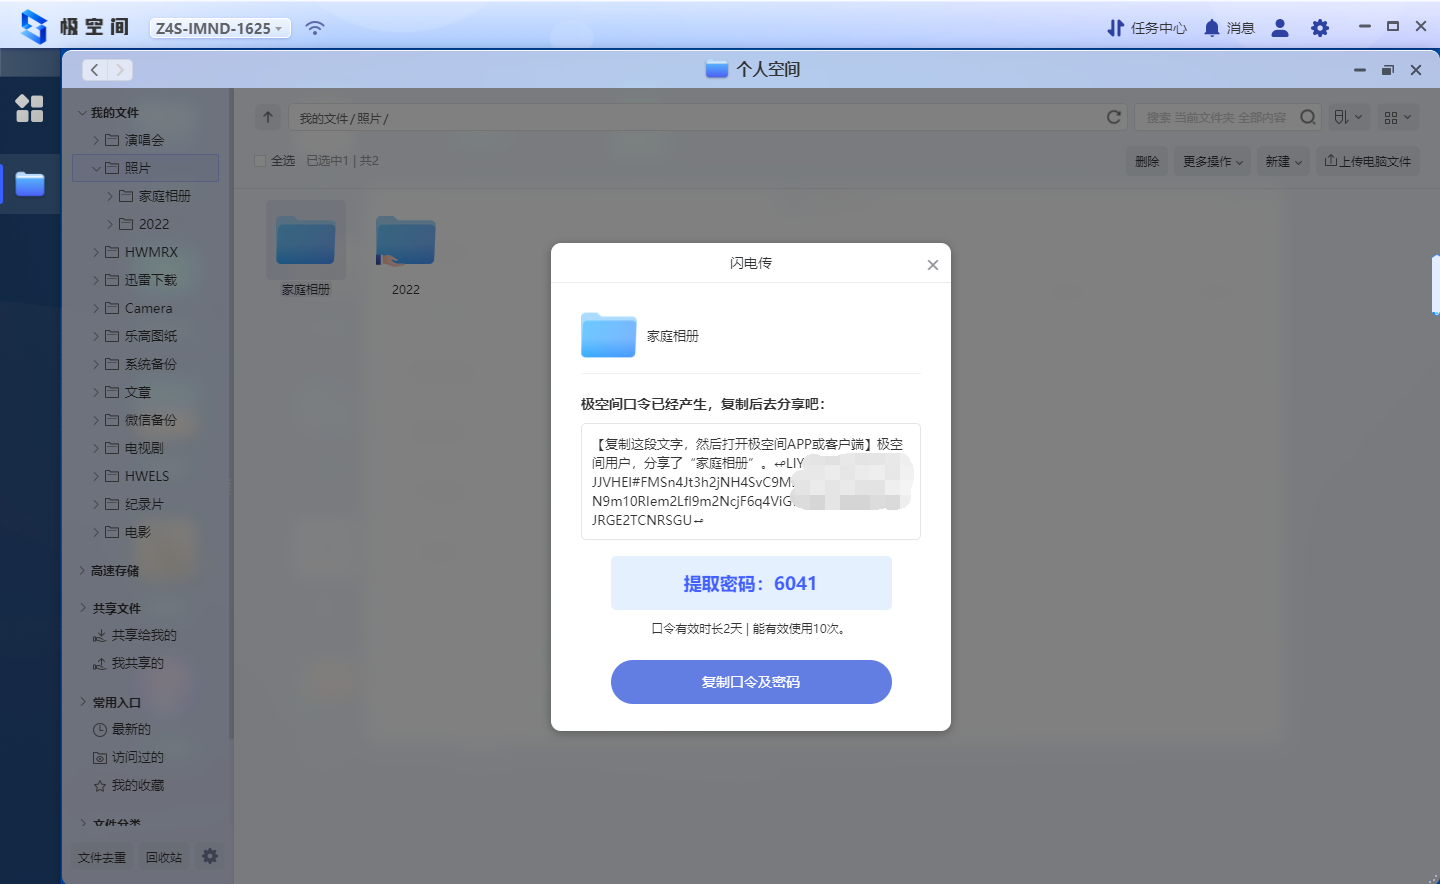Refresh the current folder listing
The image size is (1440, 884).
pos(1114,117)
